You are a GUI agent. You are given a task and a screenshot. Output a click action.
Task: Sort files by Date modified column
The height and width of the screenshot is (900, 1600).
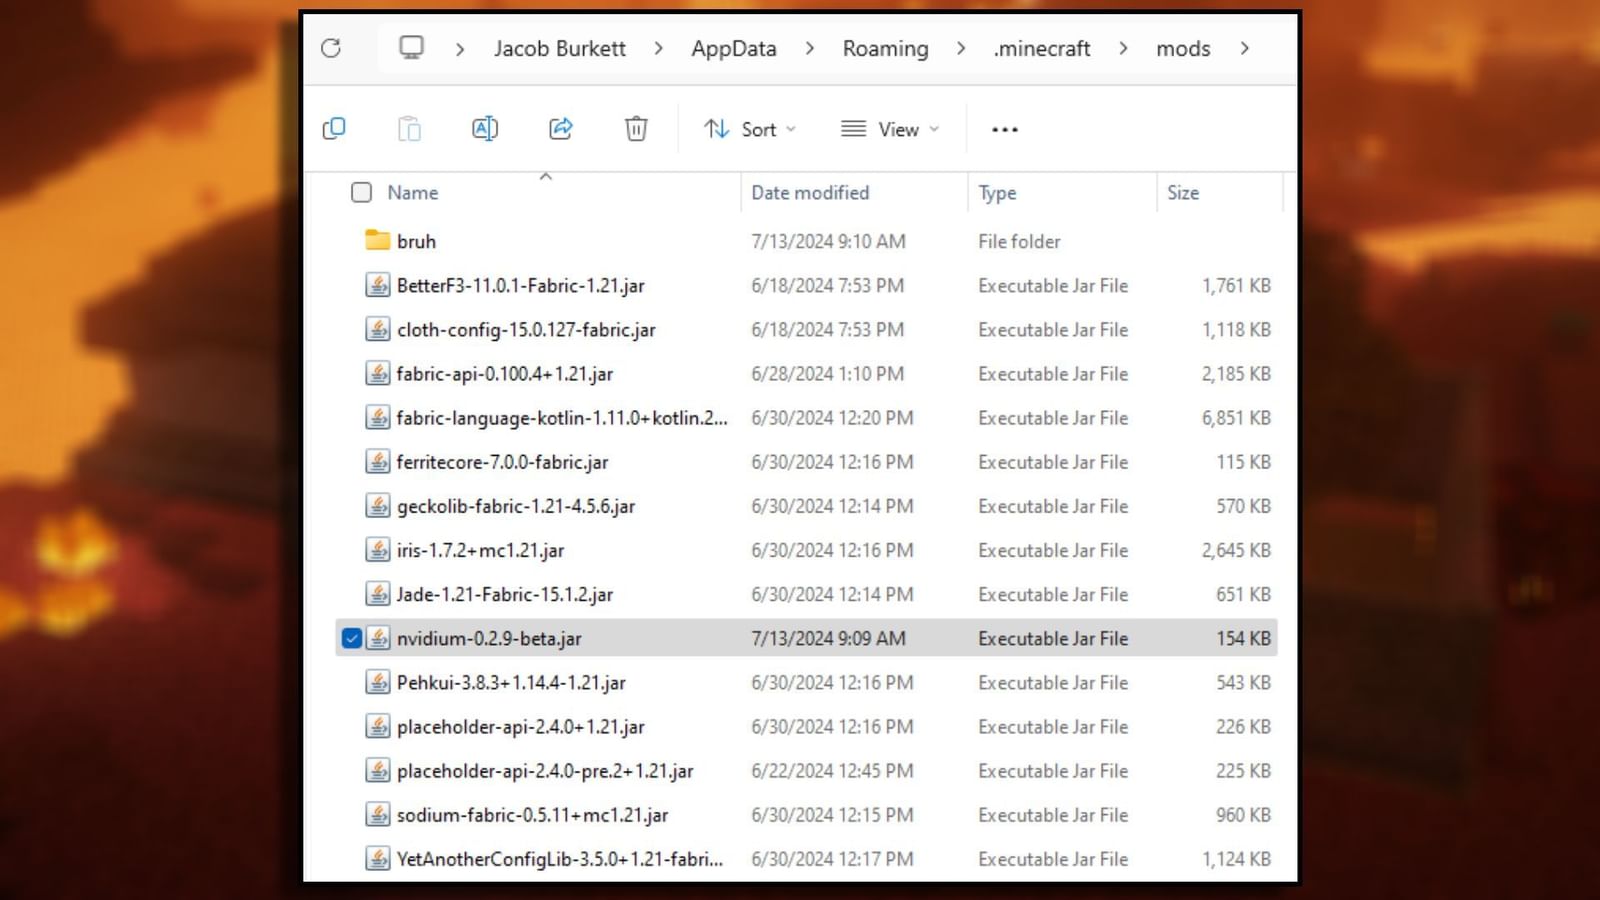coord(810,192)
